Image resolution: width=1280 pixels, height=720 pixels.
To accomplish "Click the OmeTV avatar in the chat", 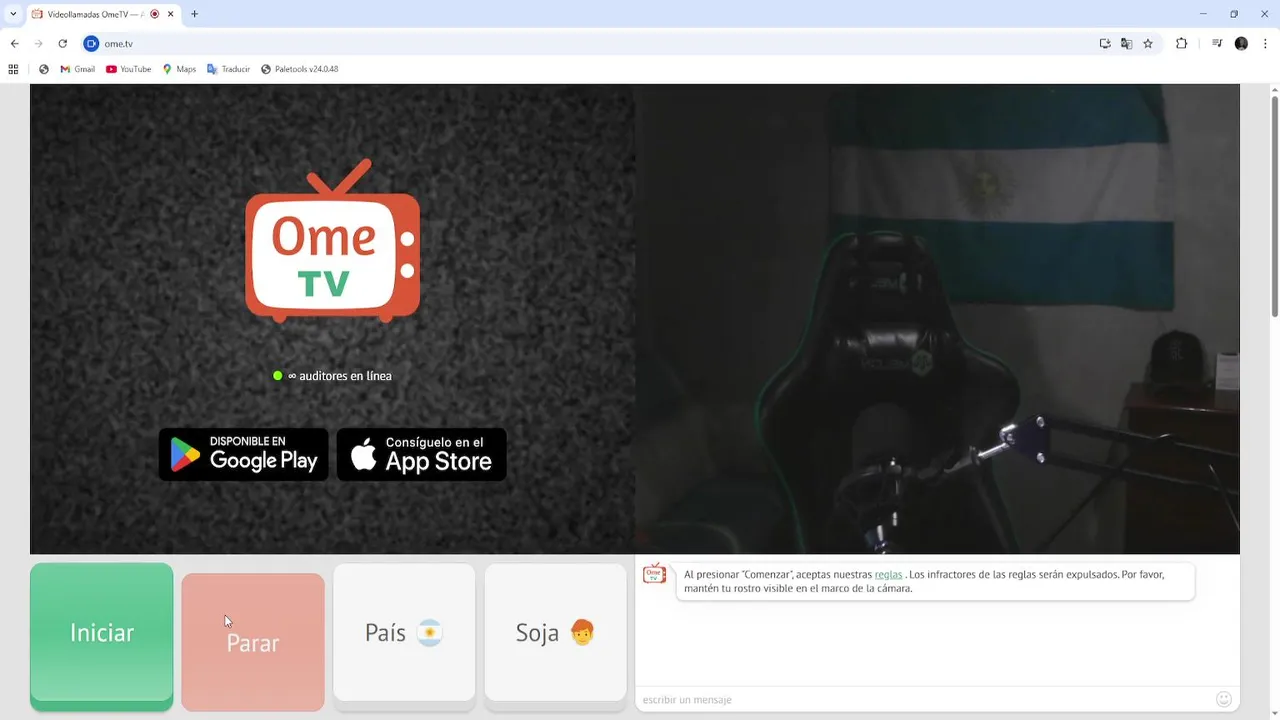I will 654,574.
